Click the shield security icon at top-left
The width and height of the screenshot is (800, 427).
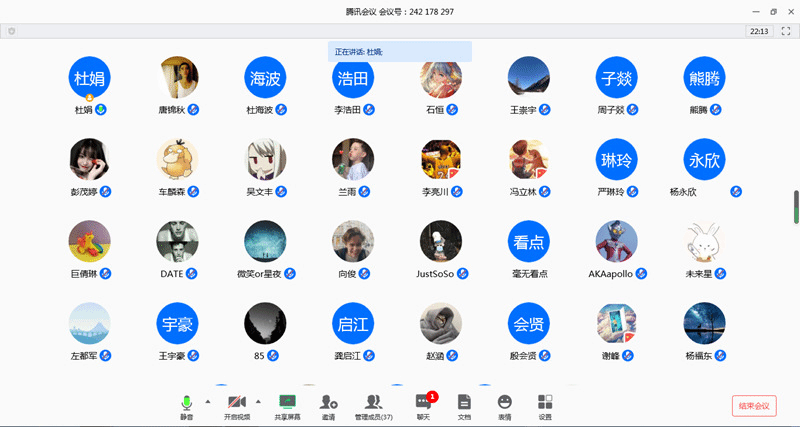coord(10,31)
